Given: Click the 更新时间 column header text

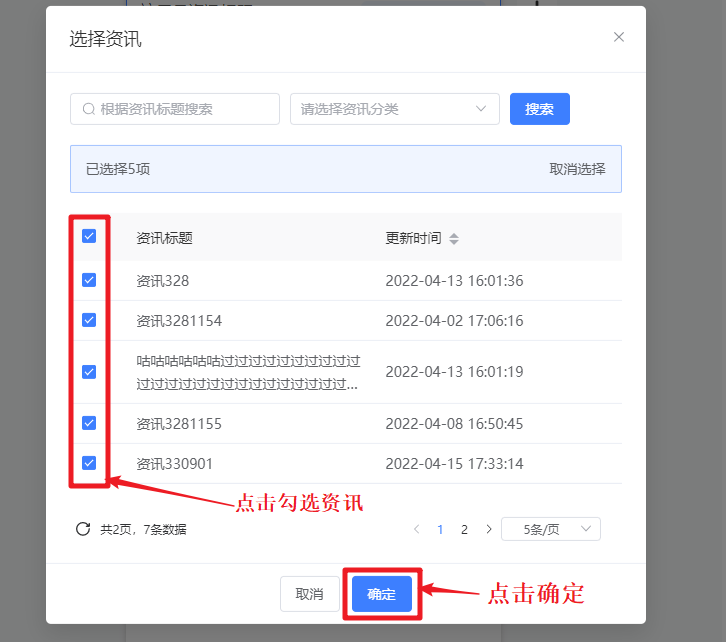Looking at the screenshot, I should [413, 238].
